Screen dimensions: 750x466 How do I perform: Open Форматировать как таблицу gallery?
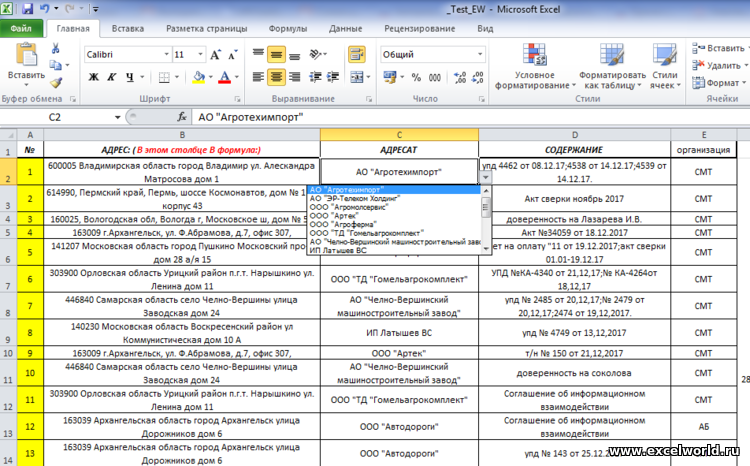[612, 66]
